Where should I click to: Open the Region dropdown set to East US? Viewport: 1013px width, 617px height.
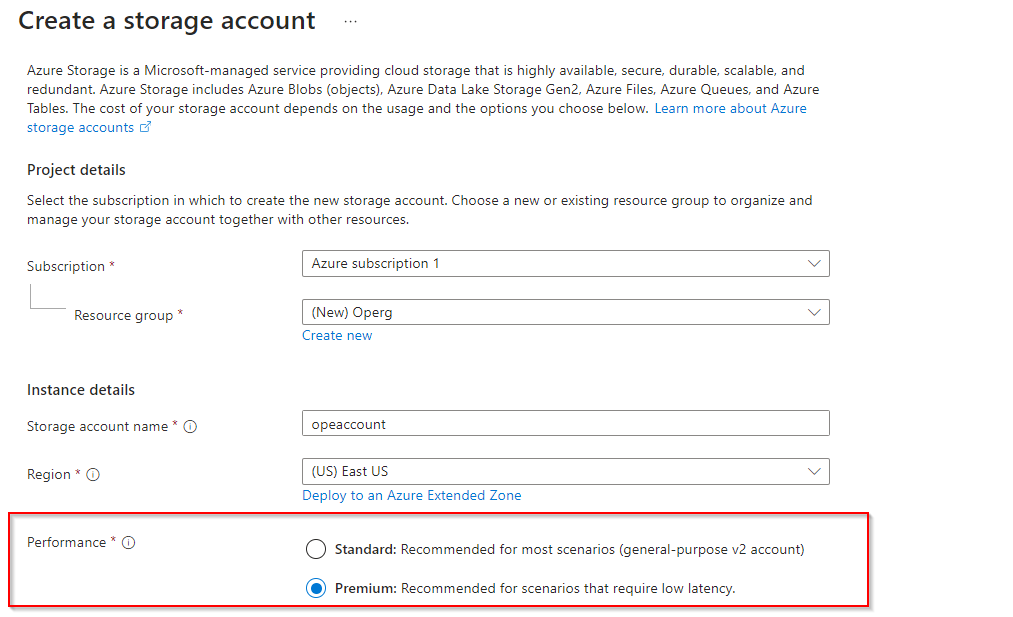point(565,471)
